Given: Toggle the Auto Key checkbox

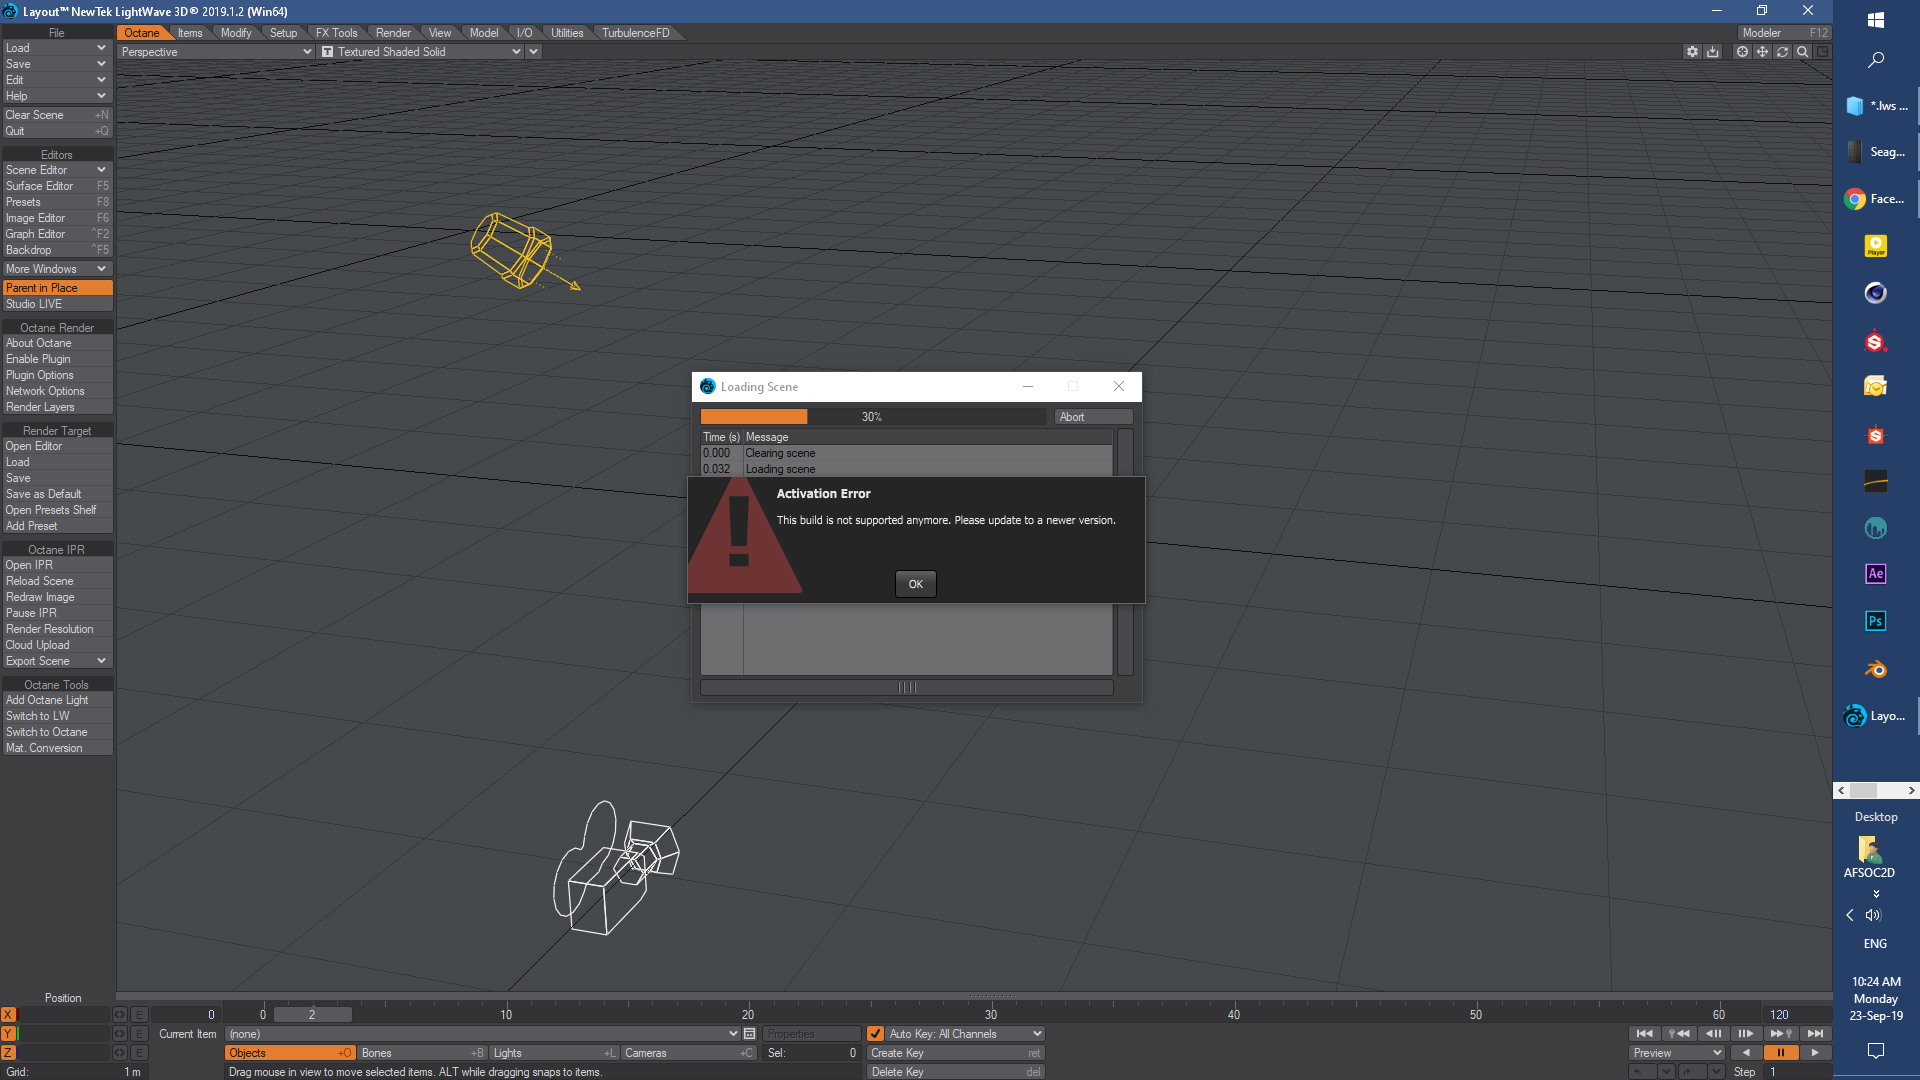Looking at the screenshot, I should (x=875, y=1034).
